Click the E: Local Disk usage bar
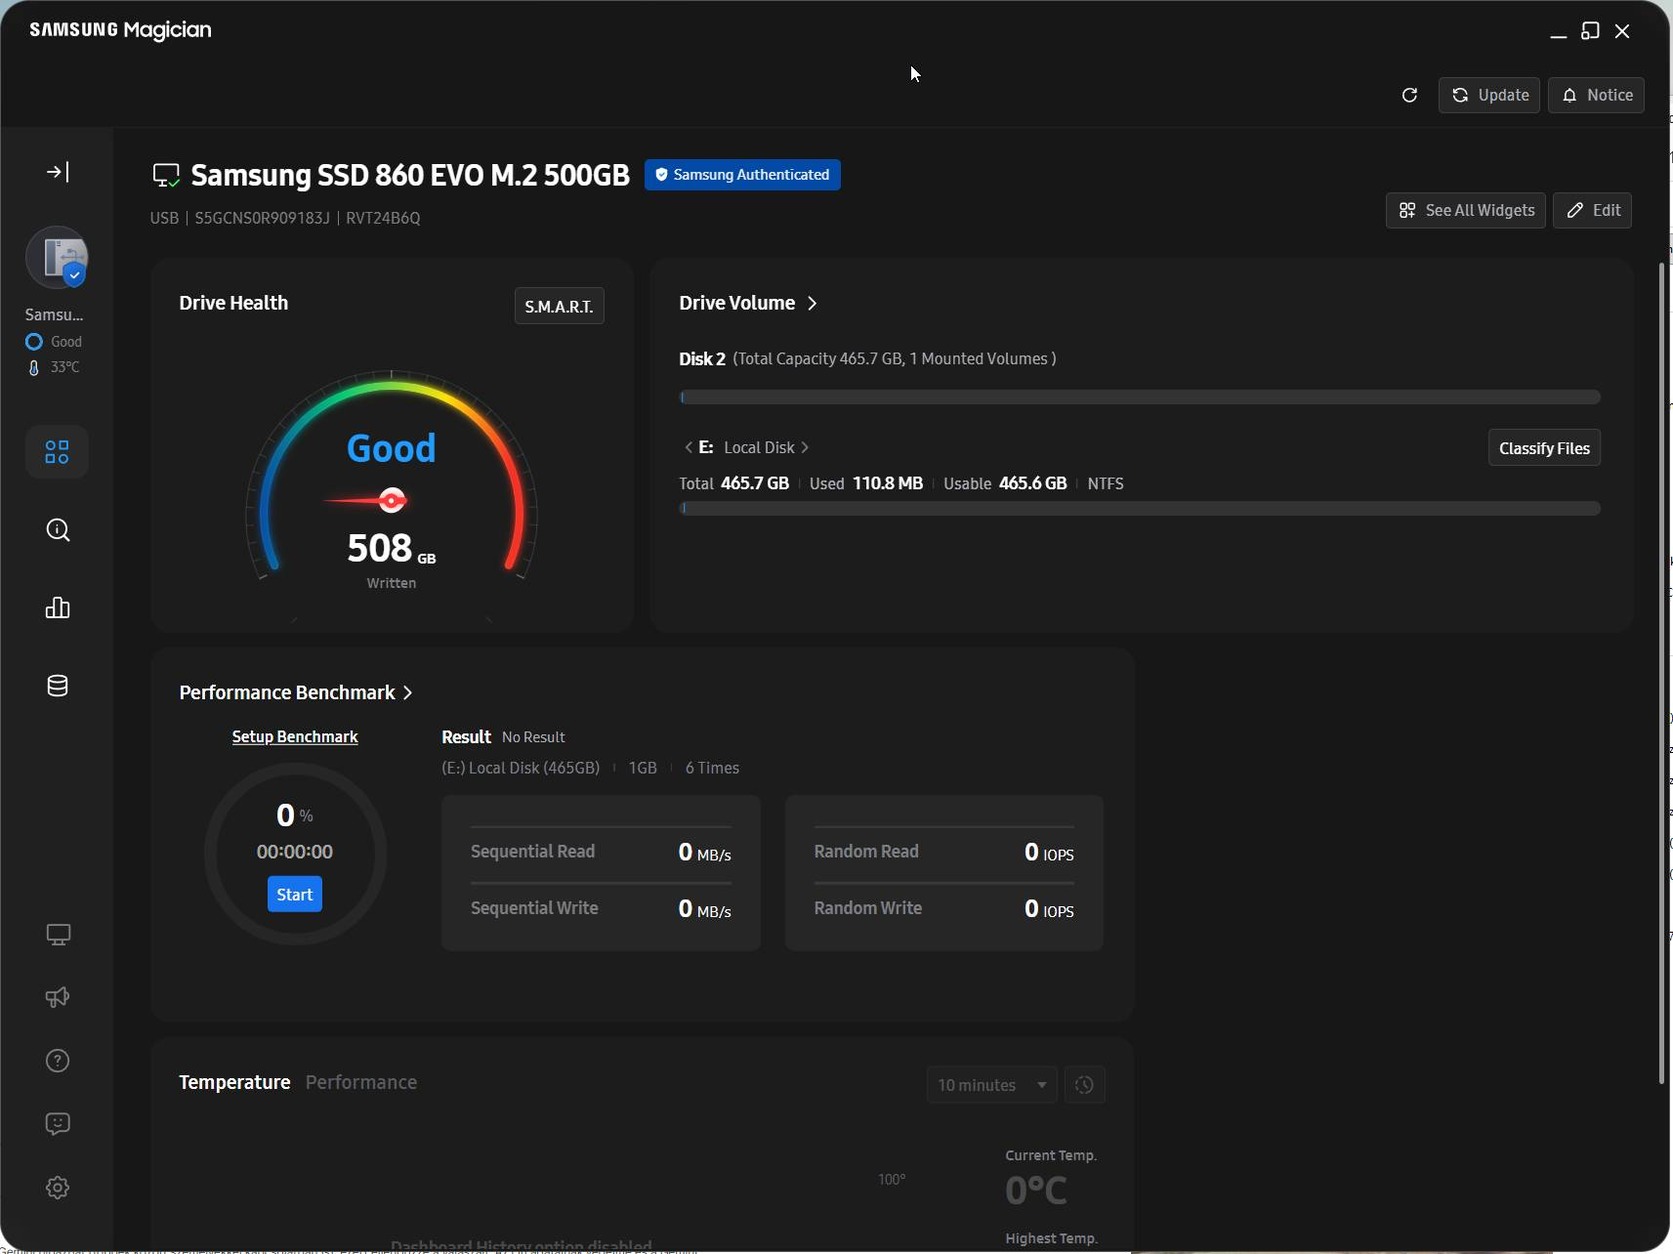Viewport: 1673px width, 1254px height. coord(1140,508)
